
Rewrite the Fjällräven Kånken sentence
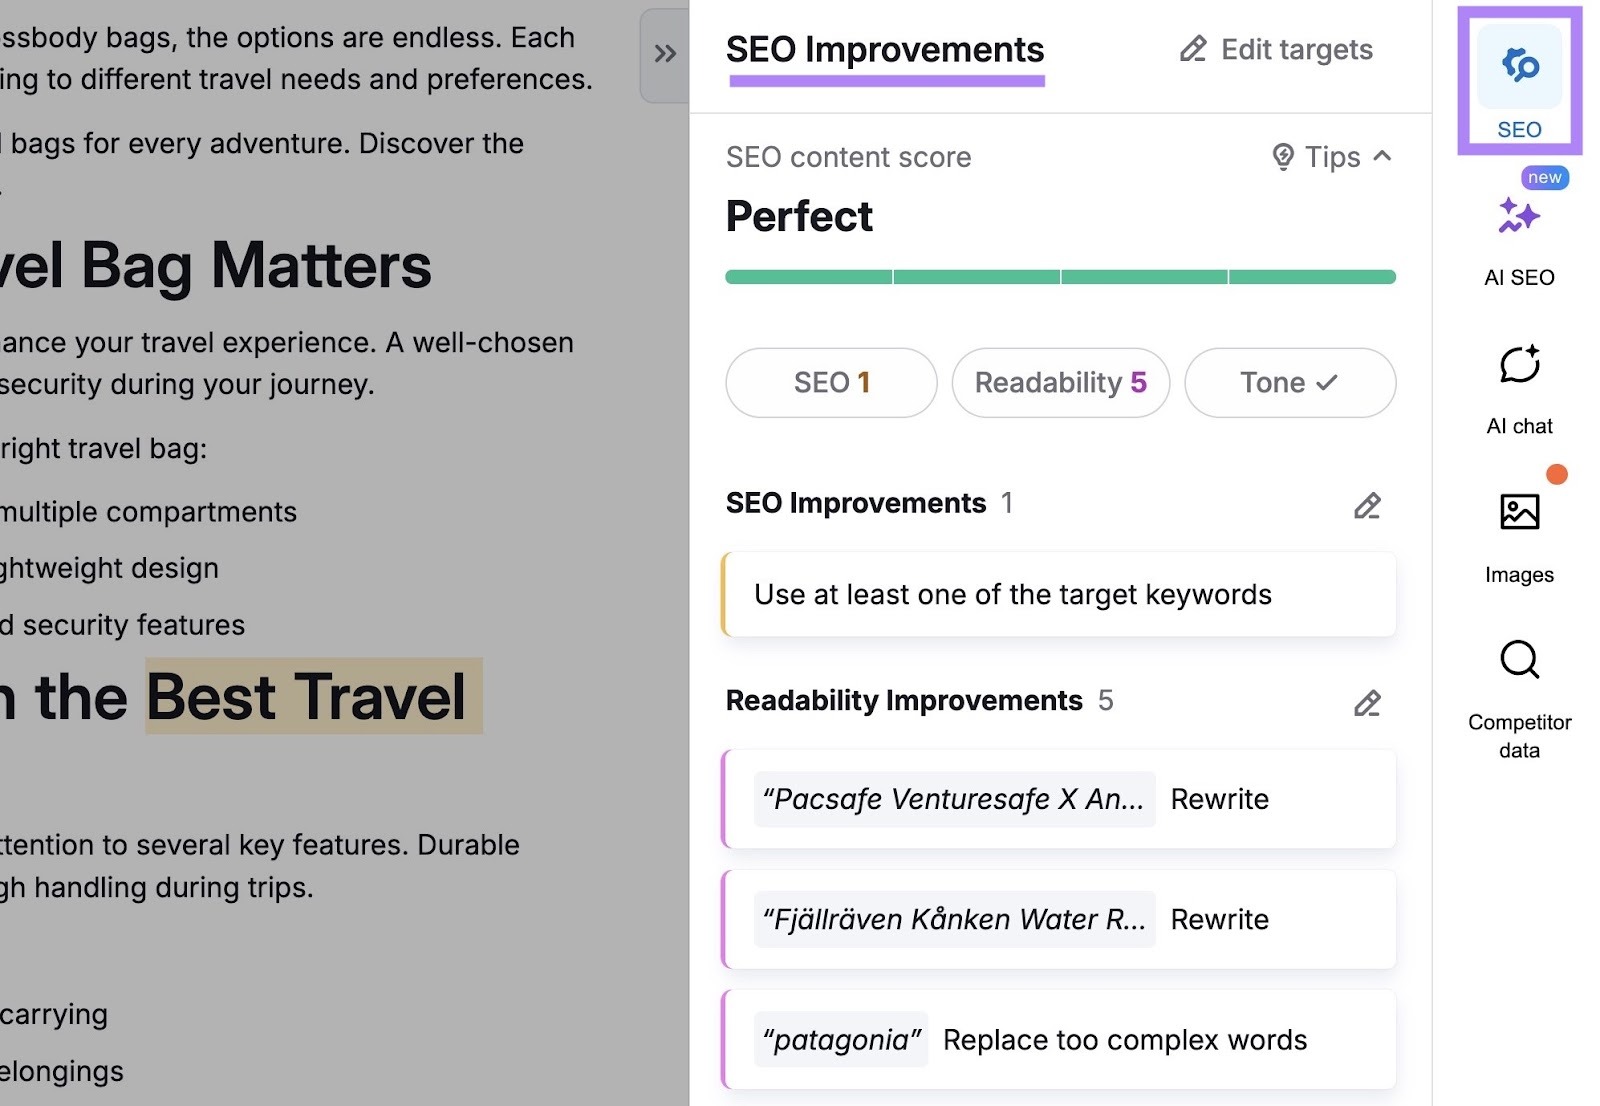tap(1219, 919)
